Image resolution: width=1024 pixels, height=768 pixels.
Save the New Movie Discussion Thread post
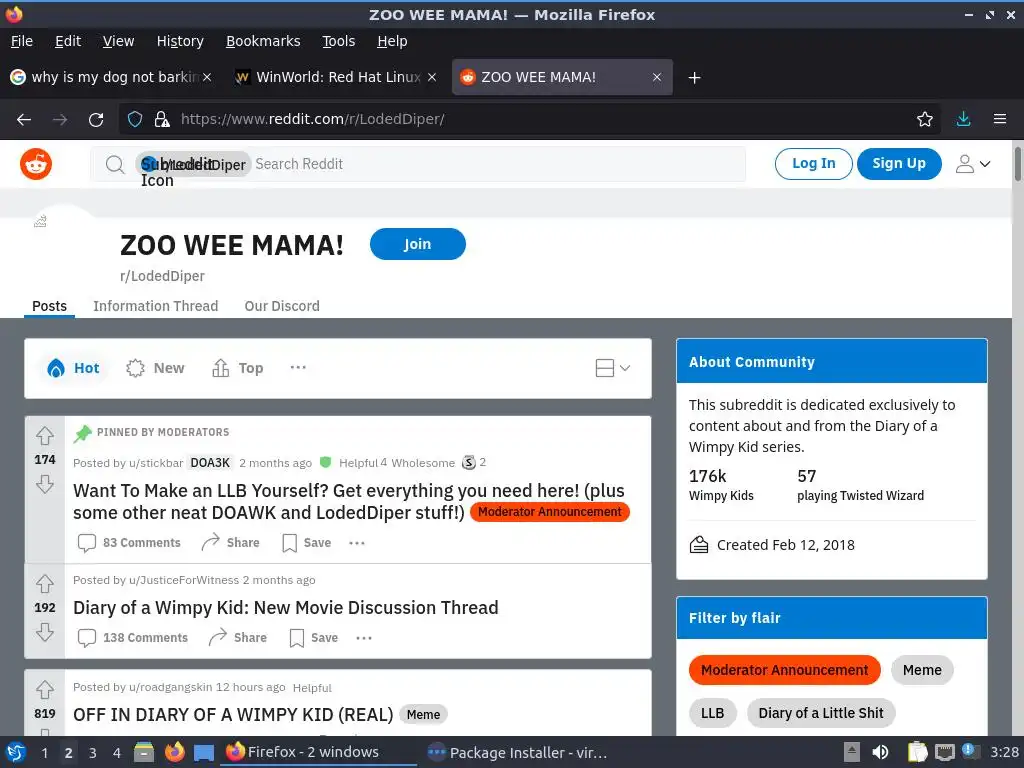313,637
